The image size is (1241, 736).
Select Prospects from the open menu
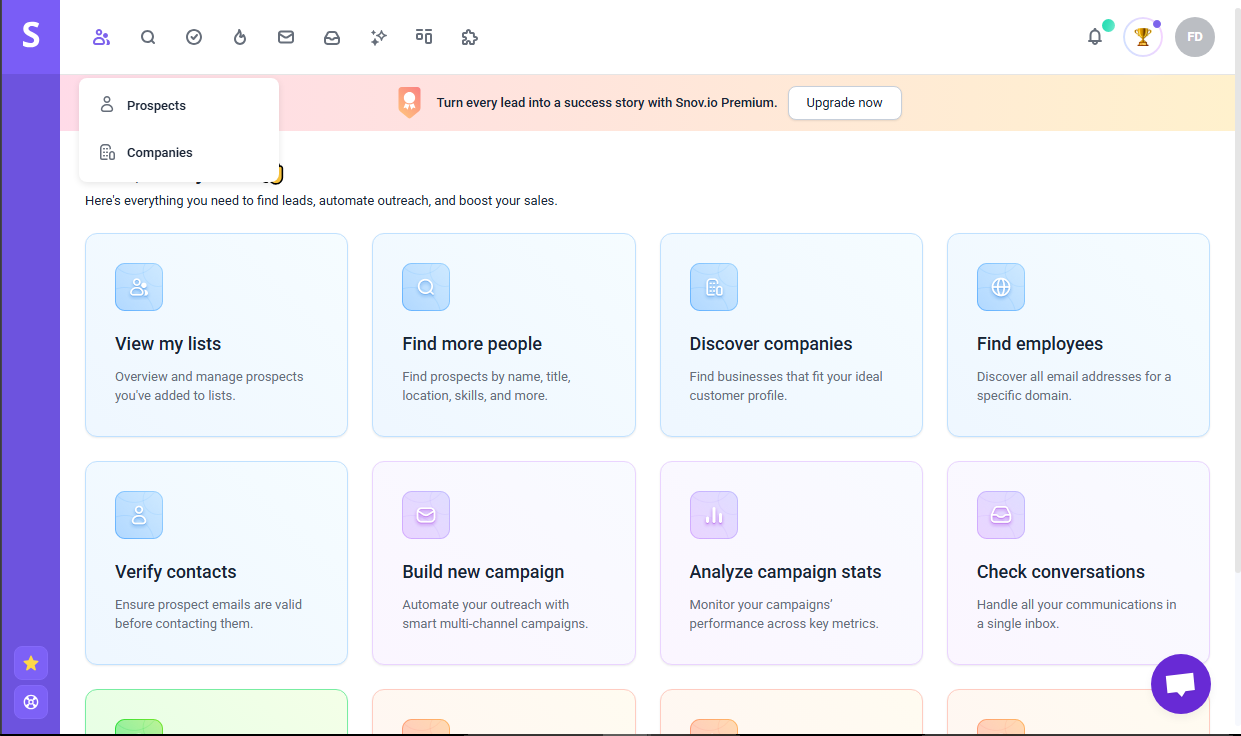point(155,105)
